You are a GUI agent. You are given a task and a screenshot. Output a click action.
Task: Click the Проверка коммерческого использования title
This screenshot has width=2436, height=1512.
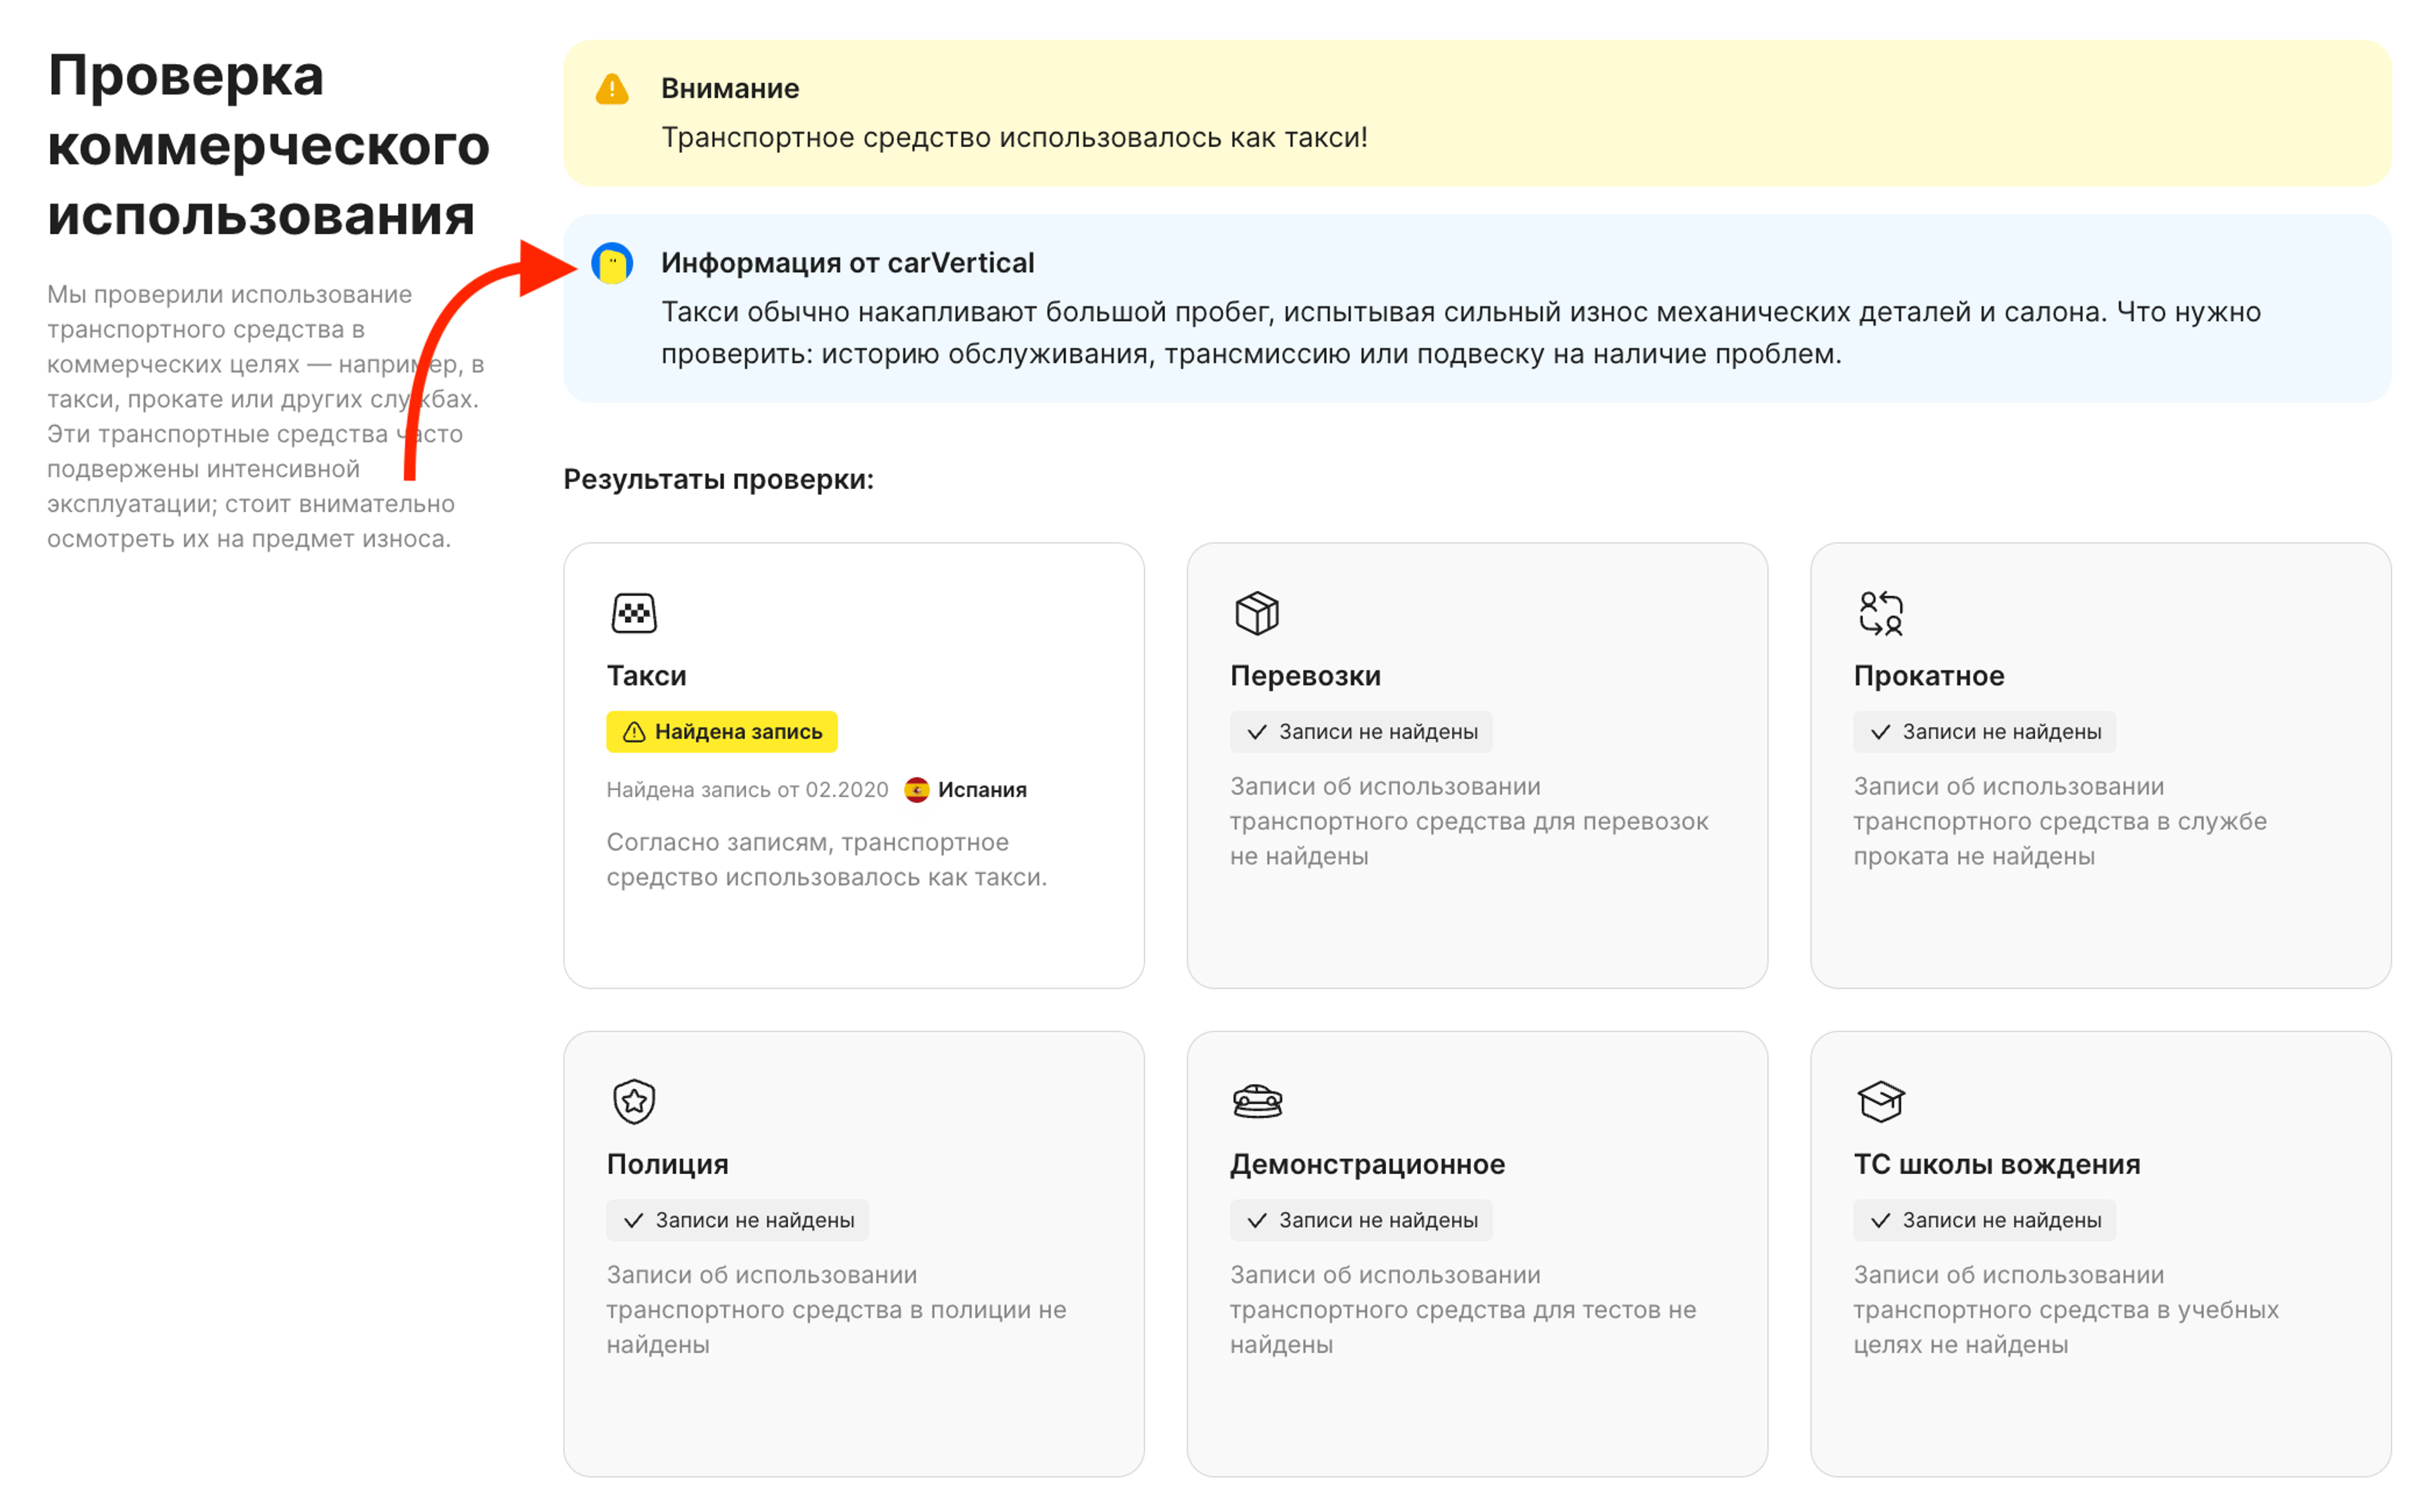[269, 146]
